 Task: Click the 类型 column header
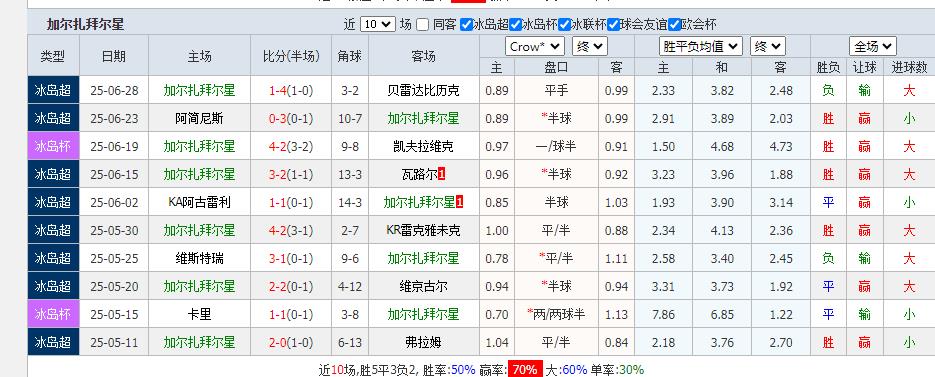[53, 57]
